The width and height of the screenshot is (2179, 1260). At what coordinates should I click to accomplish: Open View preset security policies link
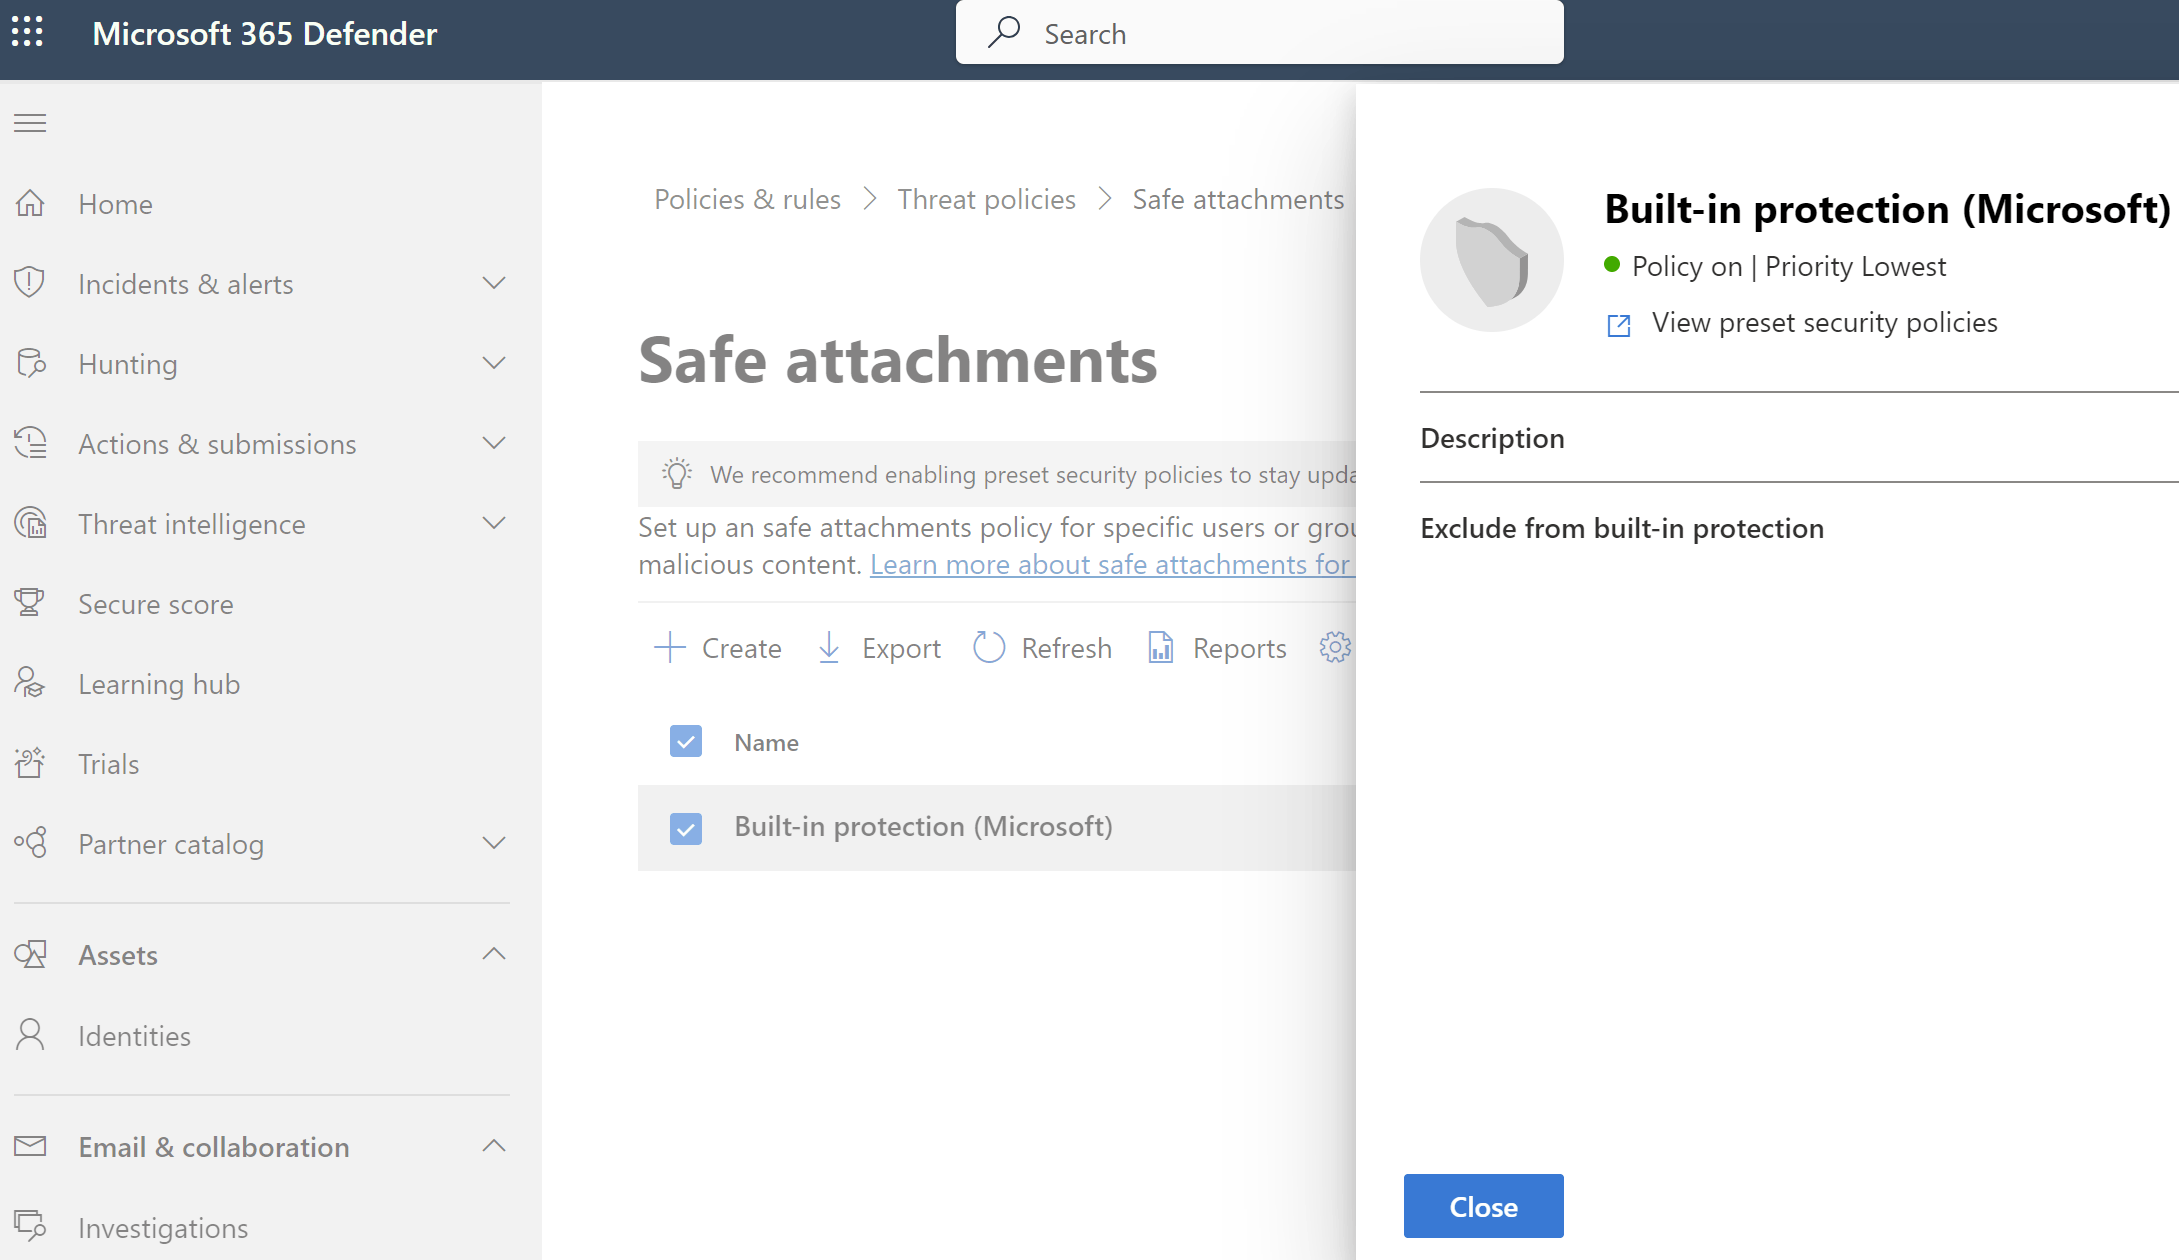(x=1824, y=323)
